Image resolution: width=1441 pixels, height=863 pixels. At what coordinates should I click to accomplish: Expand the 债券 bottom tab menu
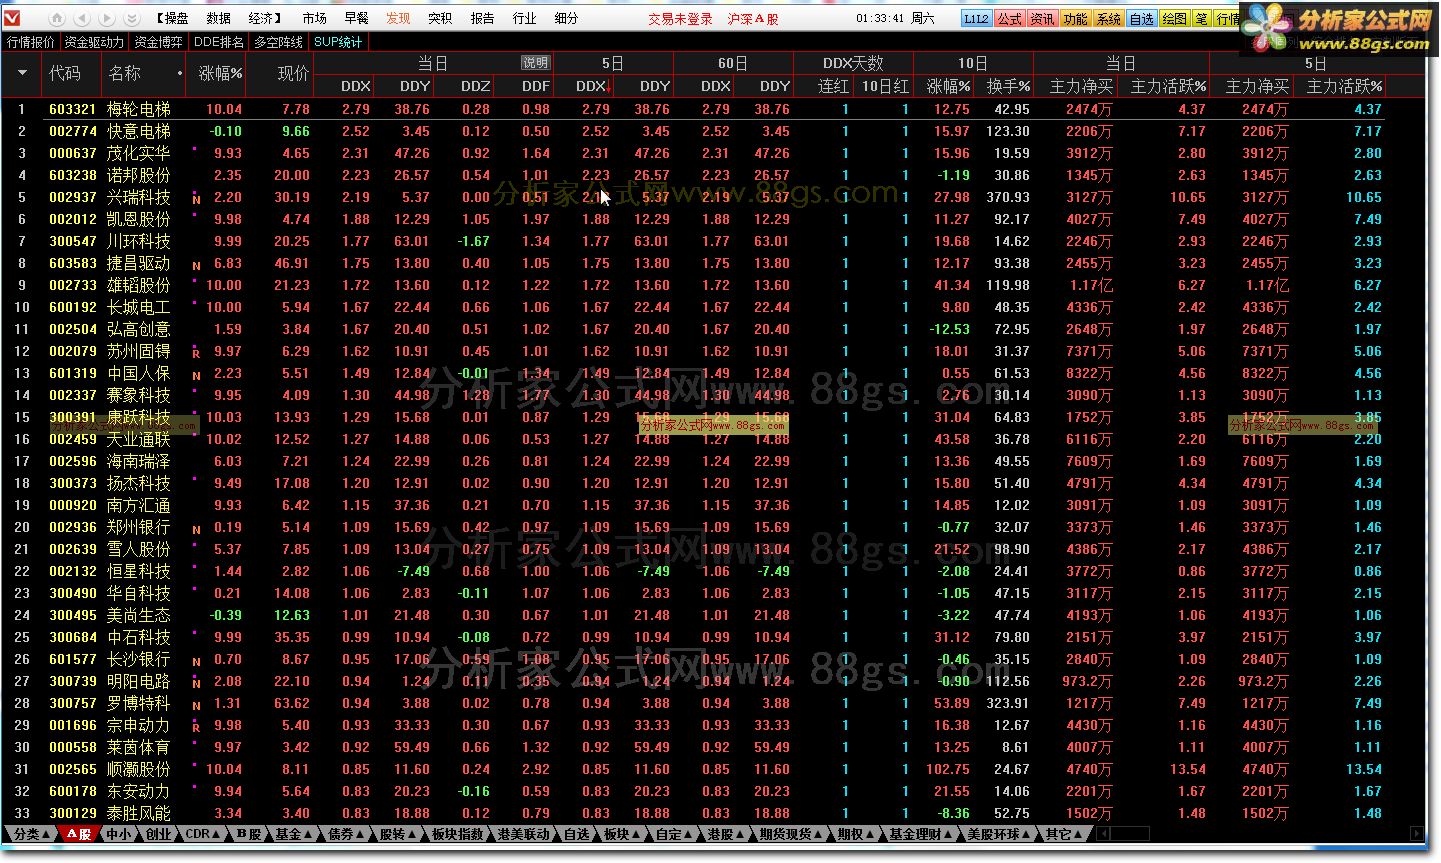(347, 834)
